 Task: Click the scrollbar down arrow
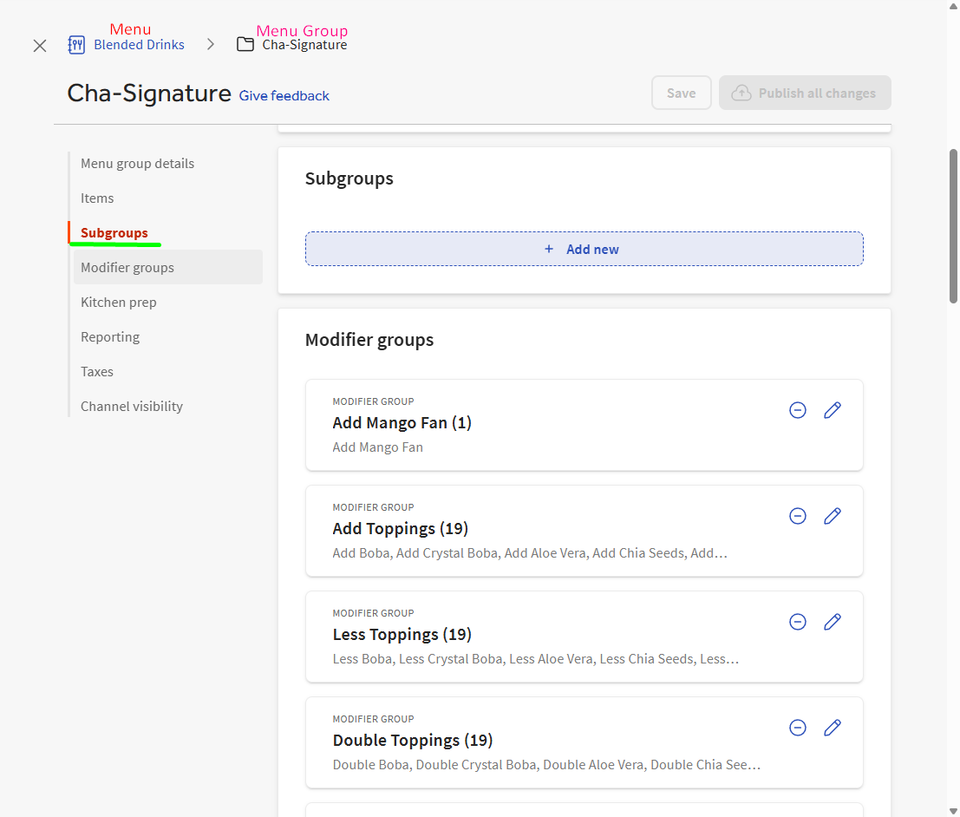click(953, 811)
